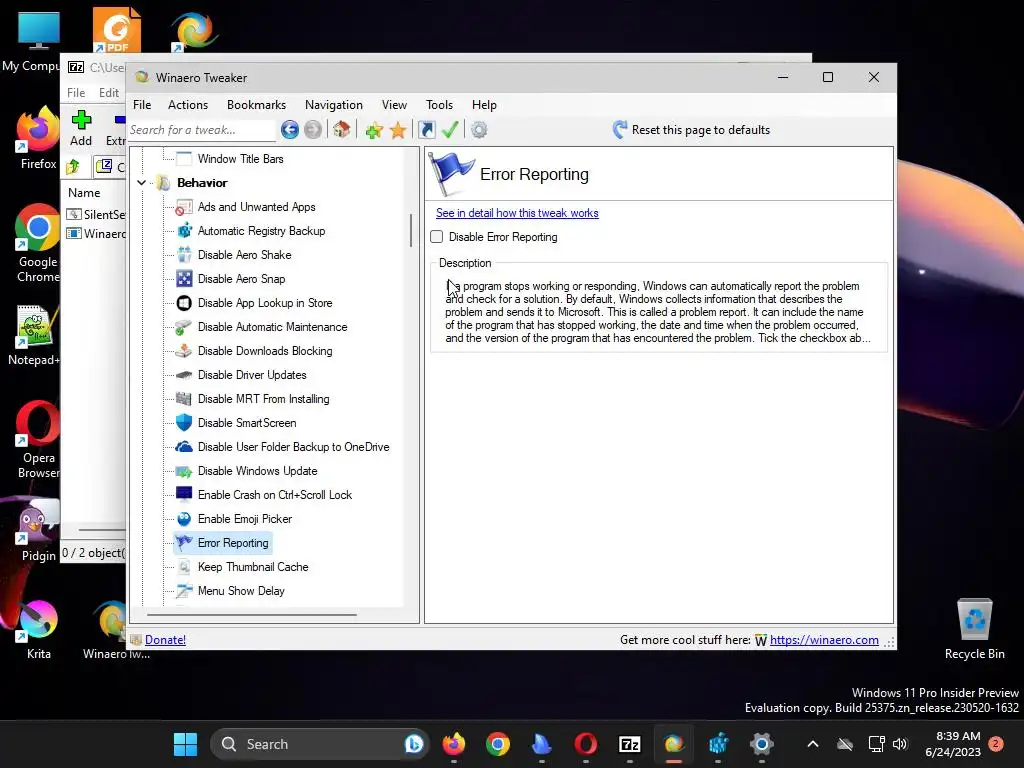Open Firefox from the taskbar

(454, 744)
